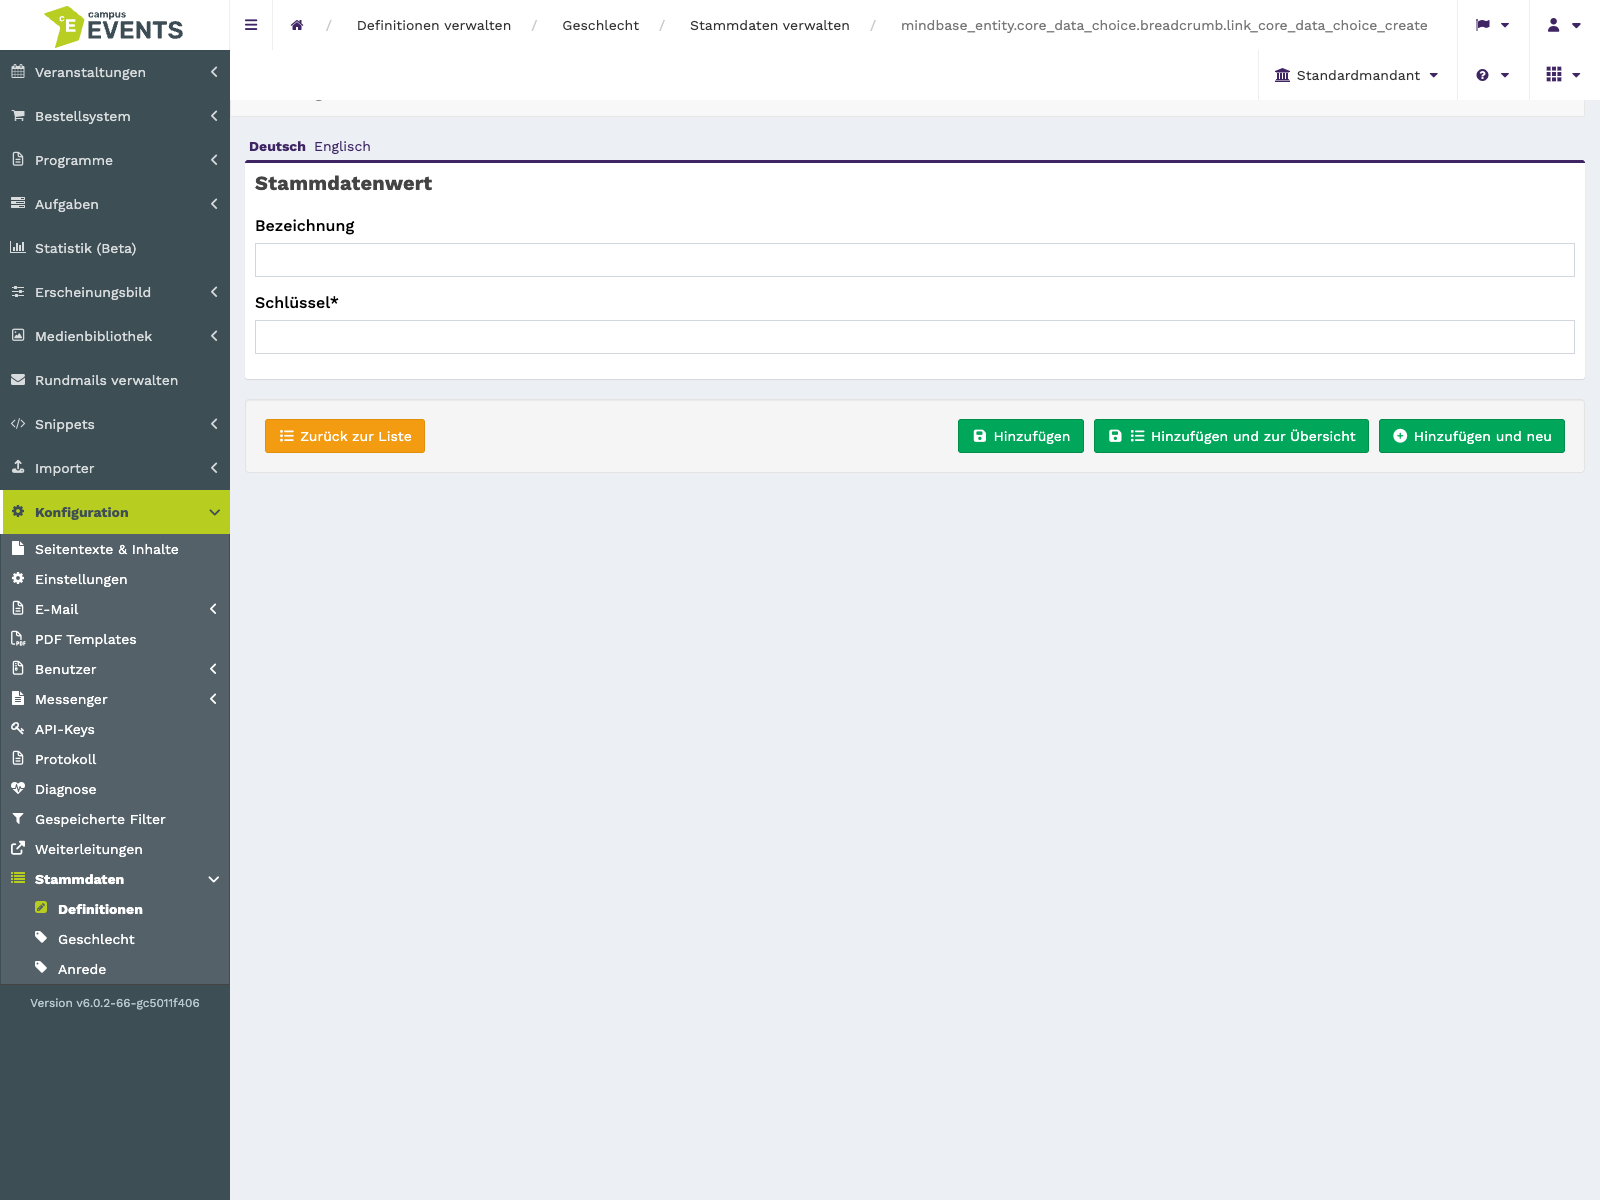The height and width of the screenshot is (1200, 1600).
Task: Open the Anrede sidebar submenu item
Action: (x=82, y=969)
